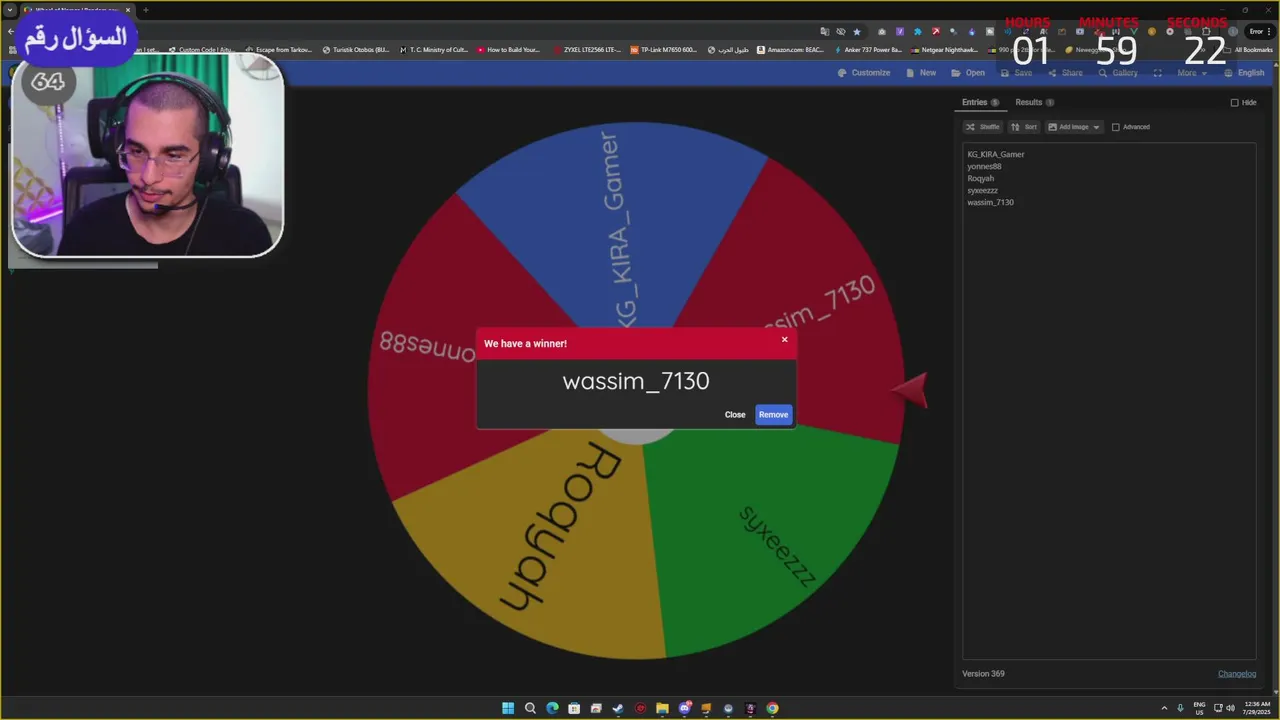Click the Close button in the winner dialog
1280x720 pixels.
(735, 415)
